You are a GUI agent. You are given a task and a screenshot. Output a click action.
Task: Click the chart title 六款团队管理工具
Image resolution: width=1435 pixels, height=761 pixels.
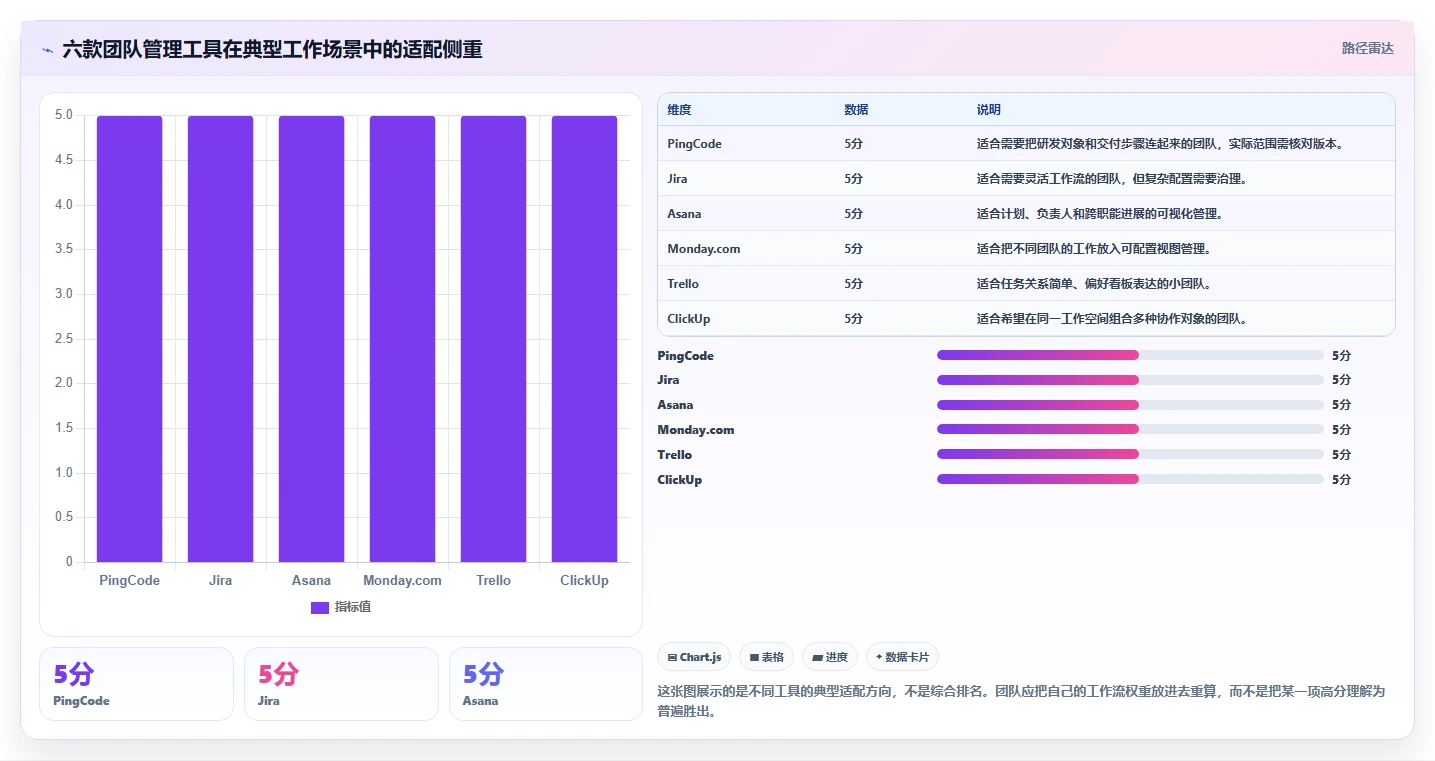click(x=272, y=49)
